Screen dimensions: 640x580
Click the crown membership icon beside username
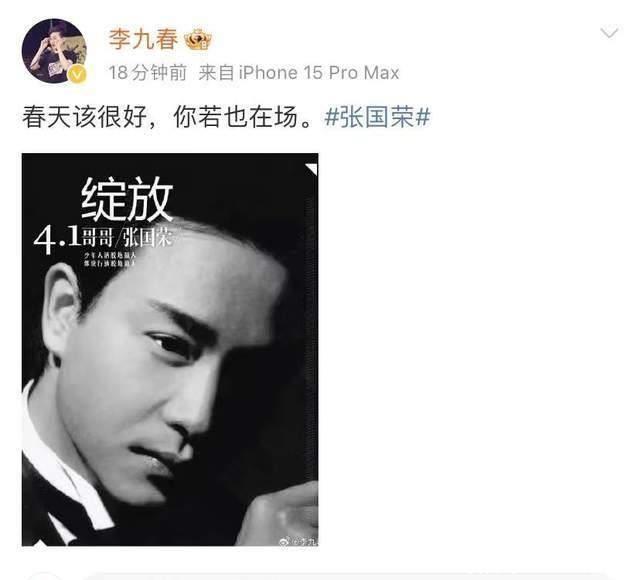click(198, 40)
